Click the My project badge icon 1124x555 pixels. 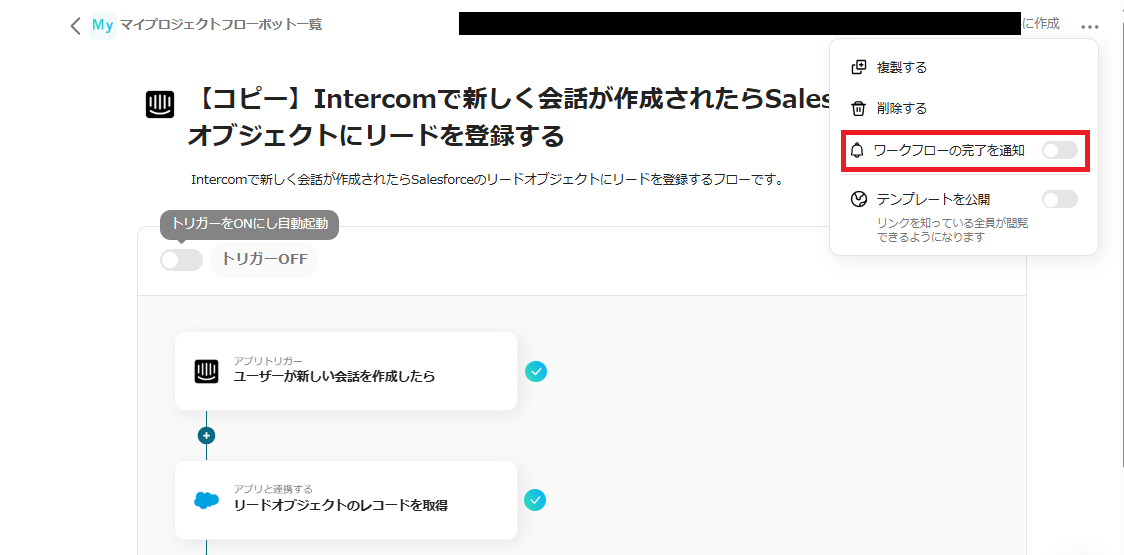point(102,25)
